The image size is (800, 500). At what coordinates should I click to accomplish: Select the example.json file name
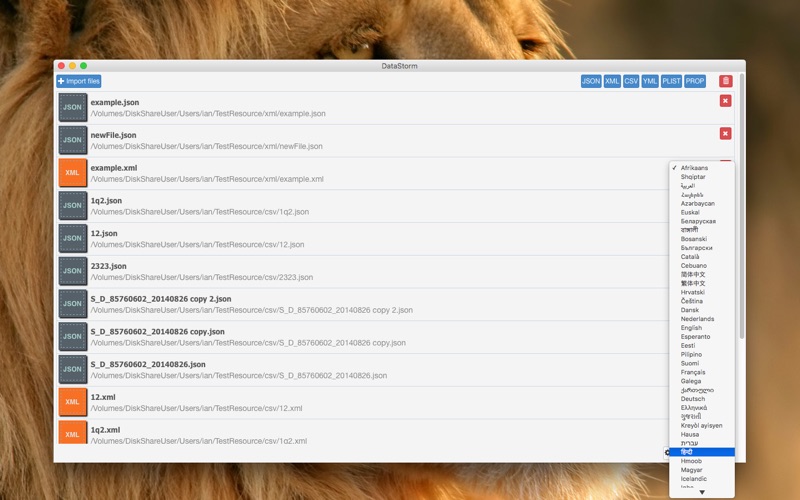point(115,103)
